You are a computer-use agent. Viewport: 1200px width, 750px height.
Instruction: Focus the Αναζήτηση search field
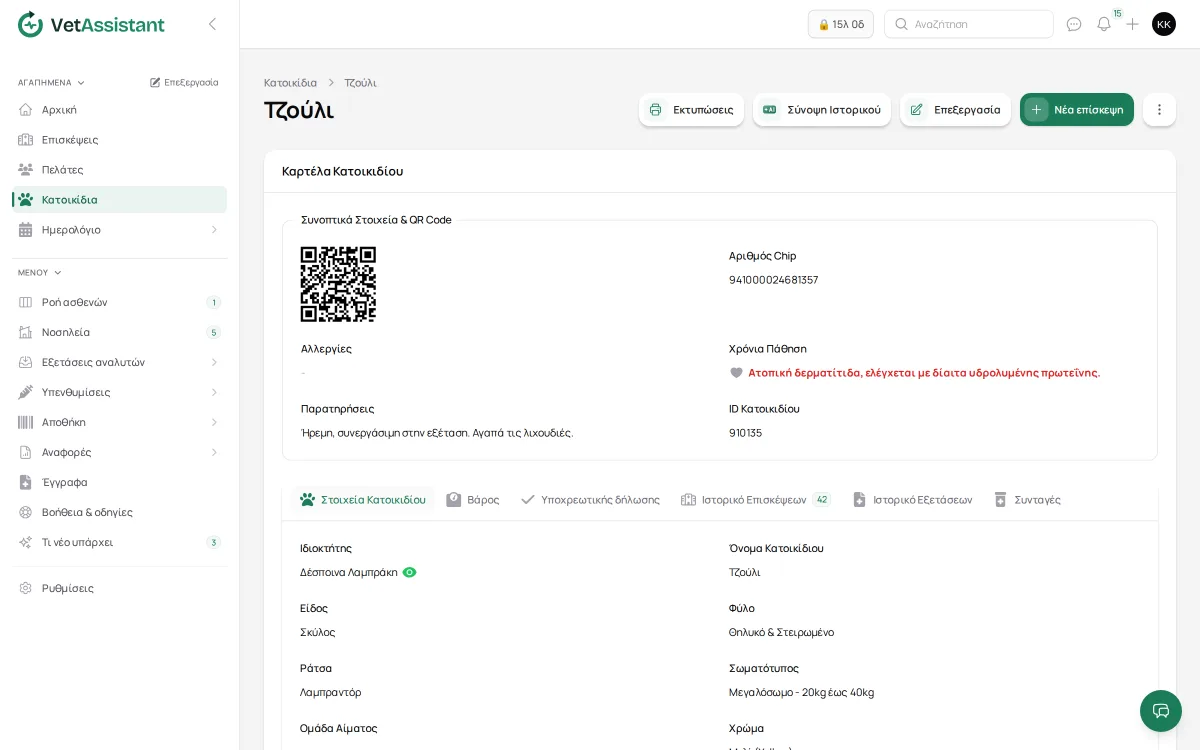[969, 24]
